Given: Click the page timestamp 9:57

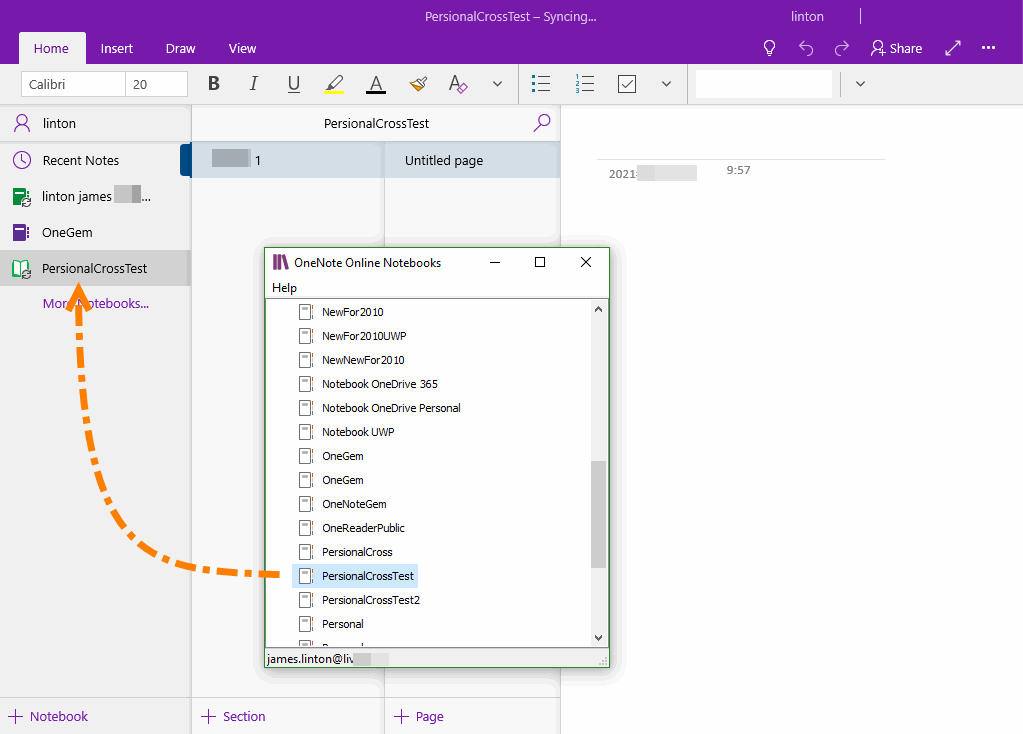Looking at the screenshot, I should click(x=739, y=170).
